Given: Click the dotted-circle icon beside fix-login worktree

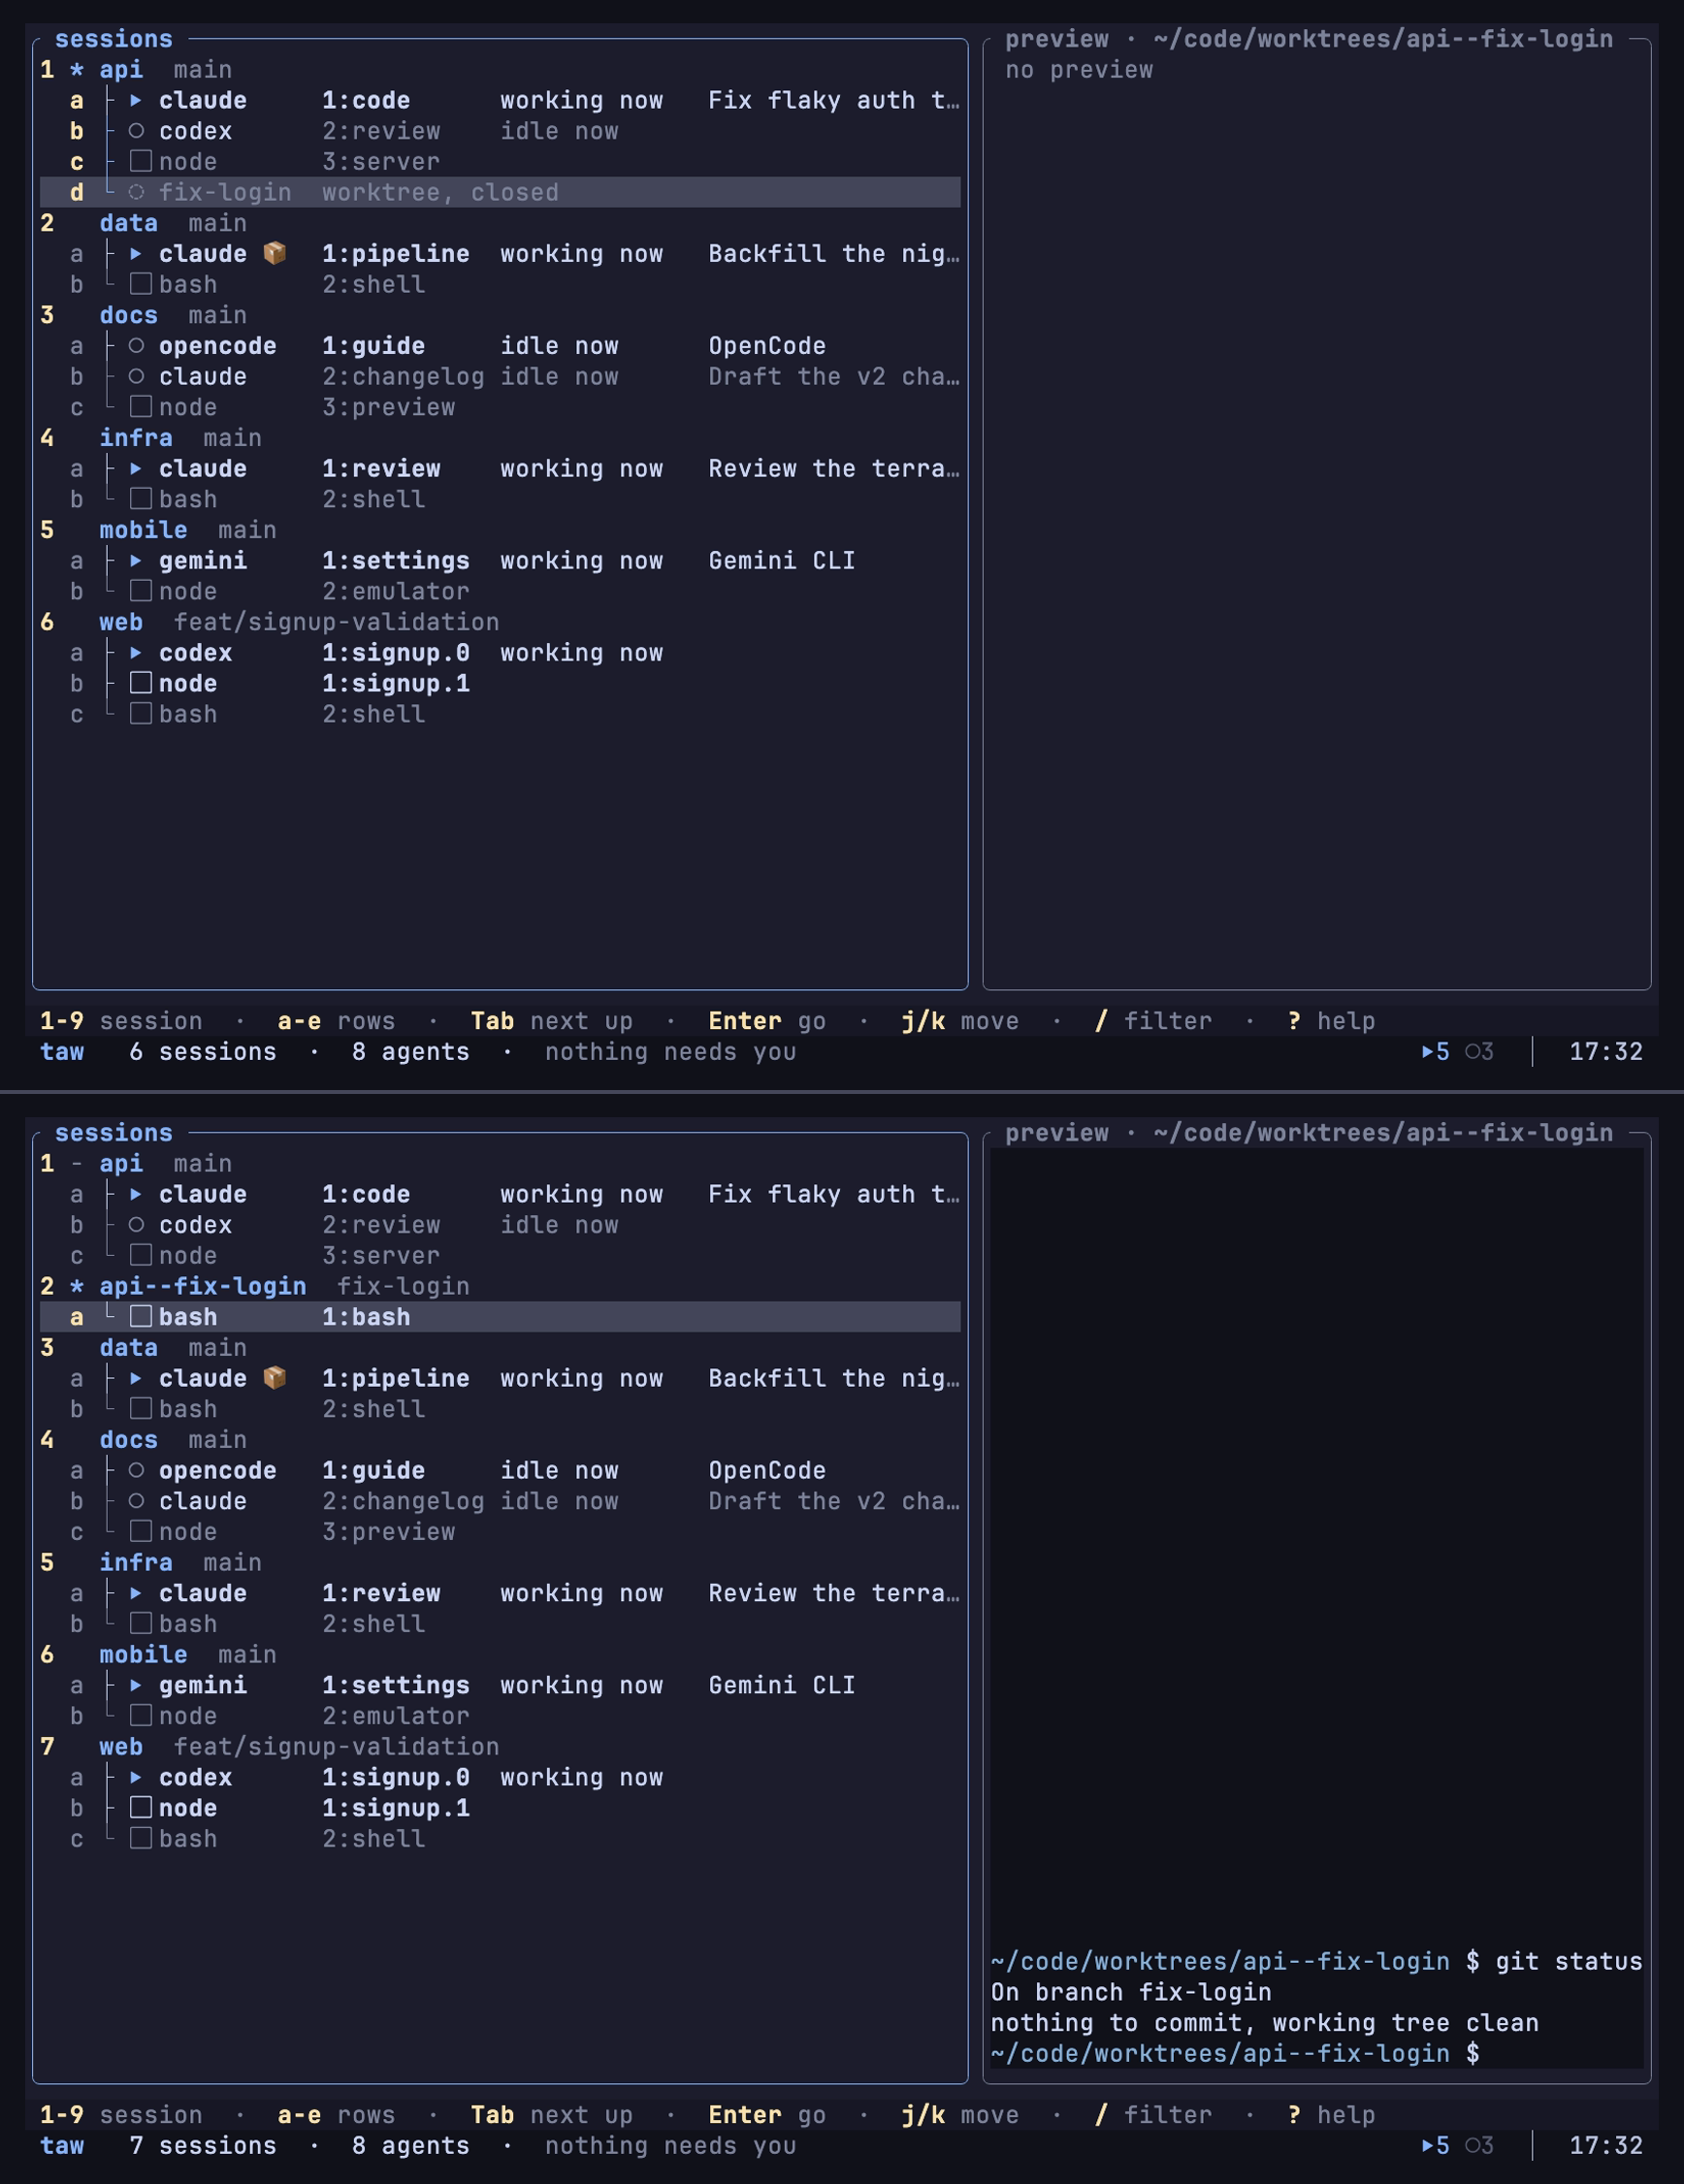Looking at the screenshot, I should pyautogui.click(x=137, y=192).
